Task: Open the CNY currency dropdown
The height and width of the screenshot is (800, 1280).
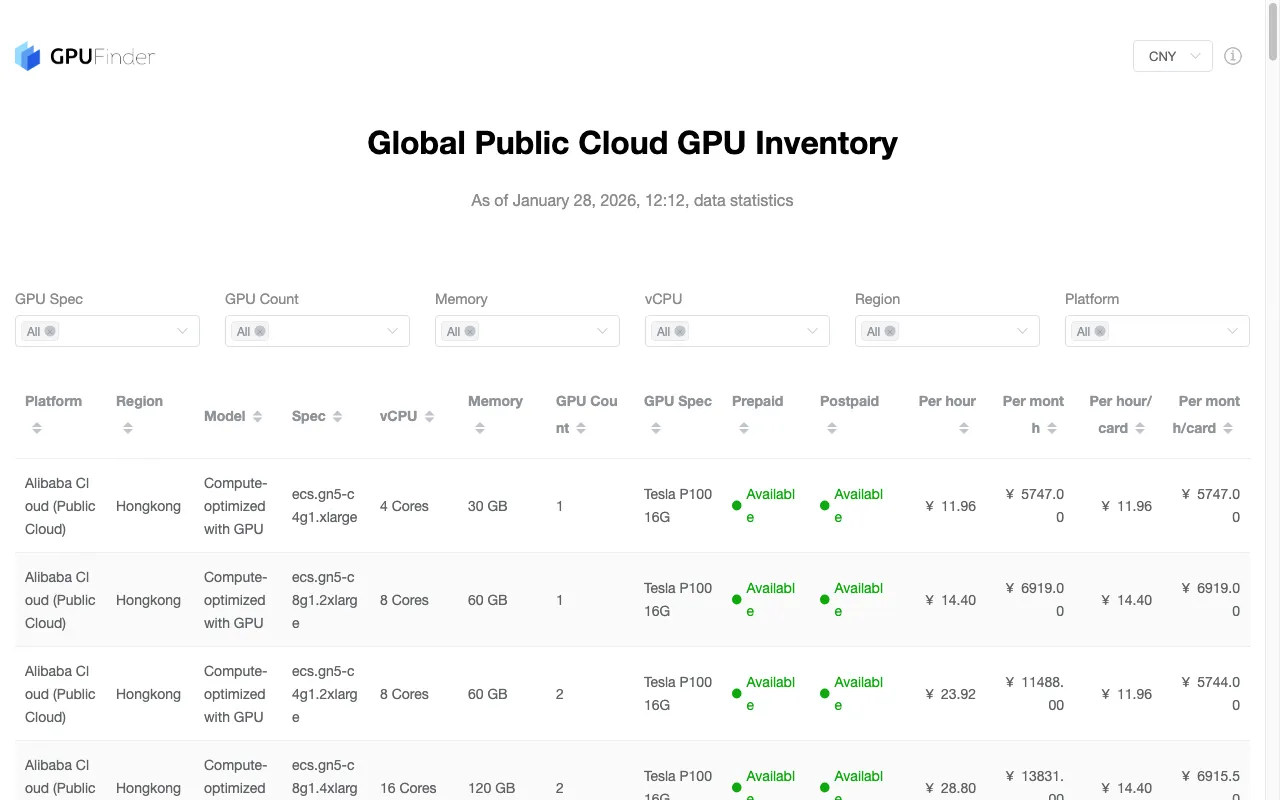Action: pyautogui.click(x=1173, y=56)
